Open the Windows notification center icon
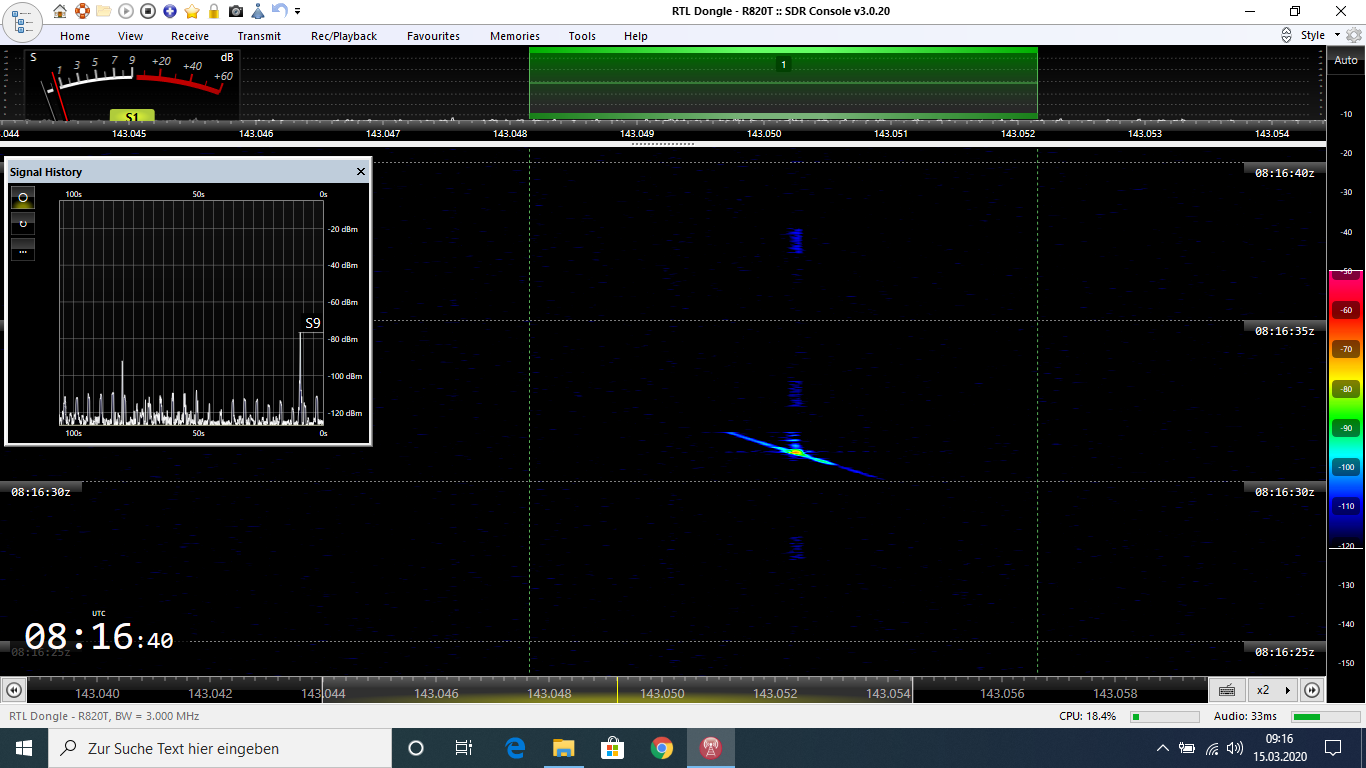The width and height of the screenshot is (1366, 768). click(1332, 748)
